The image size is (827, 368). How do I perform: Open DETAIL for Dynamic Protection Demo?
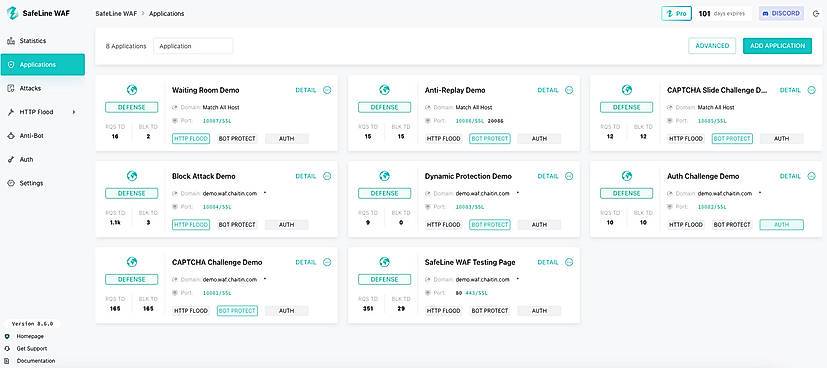tap(547, 176)
